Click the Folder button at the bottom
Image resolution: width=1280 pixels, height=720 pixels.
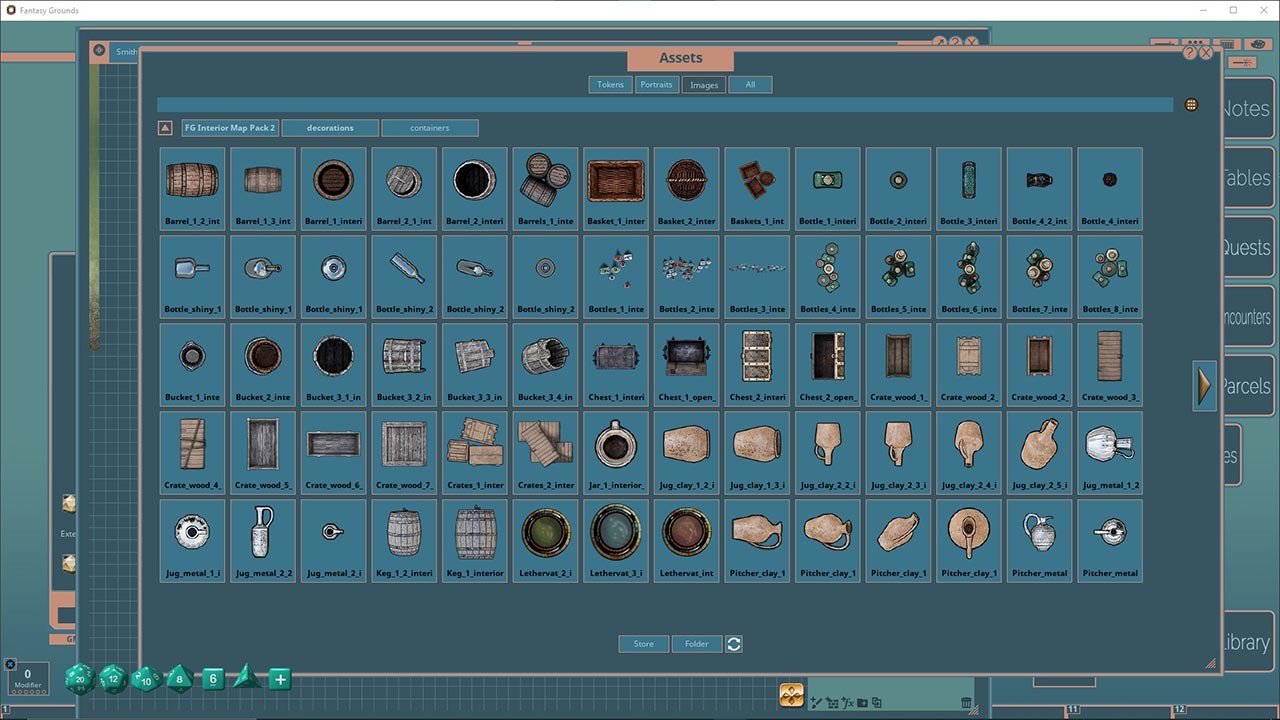coord(697,643)
